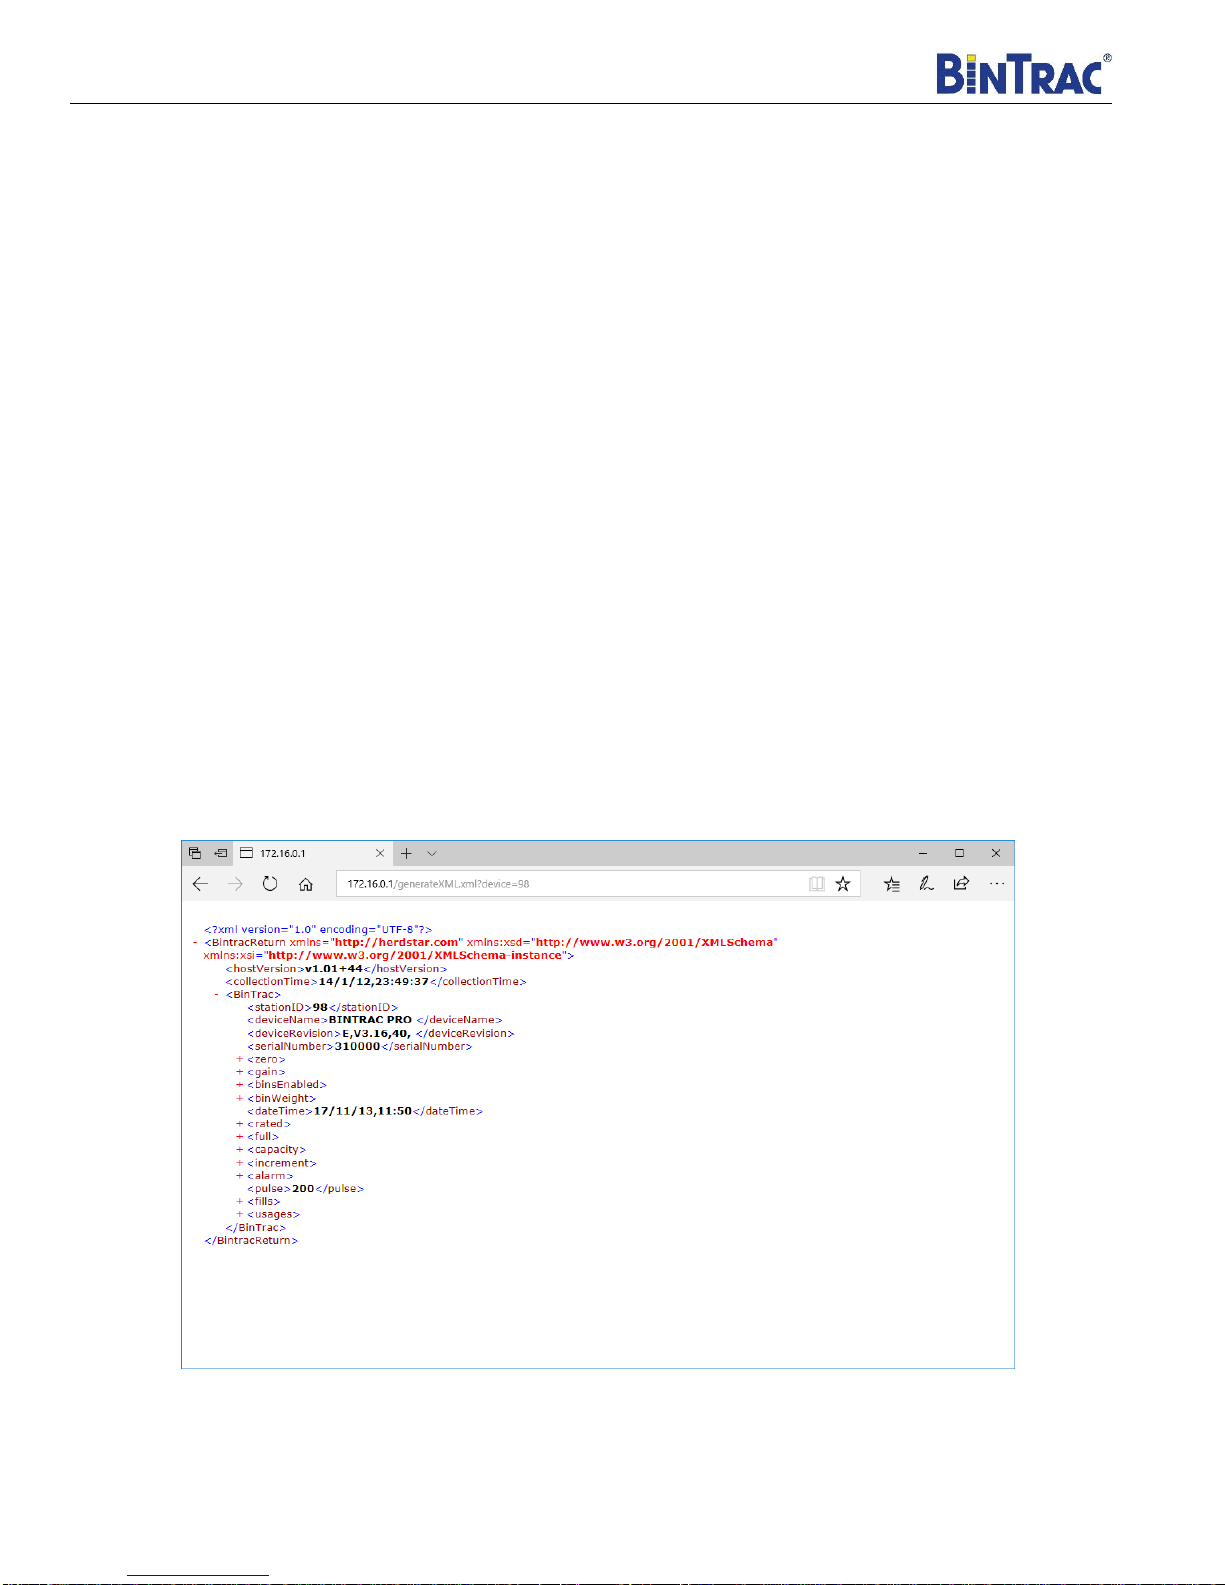The width and height of the screenshot is (1225, 1585).
Task: Expand the zero node
Action: (239, 1059)
